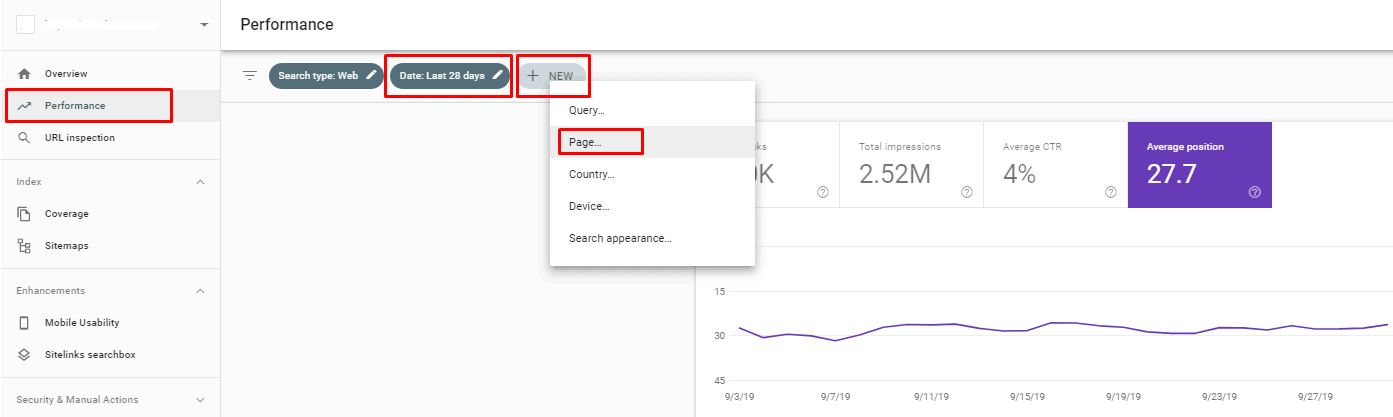This screenshot has width=1393, height=417.
Task: Edit Date filter pencil icon
Action: pos(497,75)
